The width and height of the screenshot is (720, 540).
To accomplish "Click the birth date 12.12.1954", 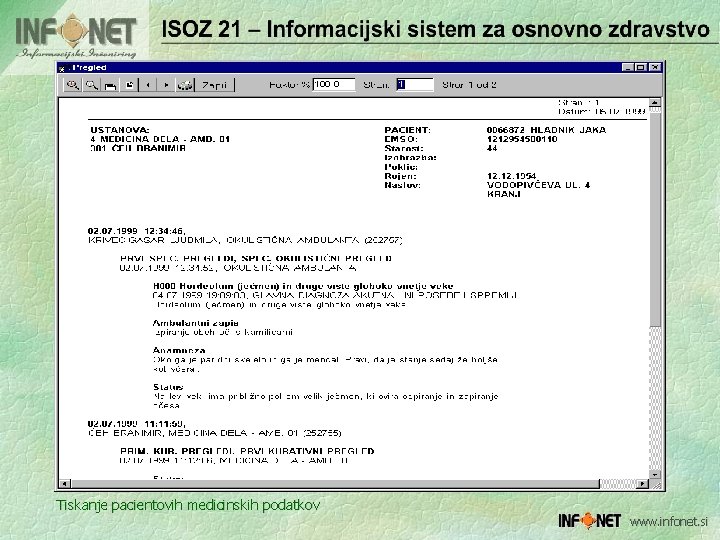I will tap(512, 176).
